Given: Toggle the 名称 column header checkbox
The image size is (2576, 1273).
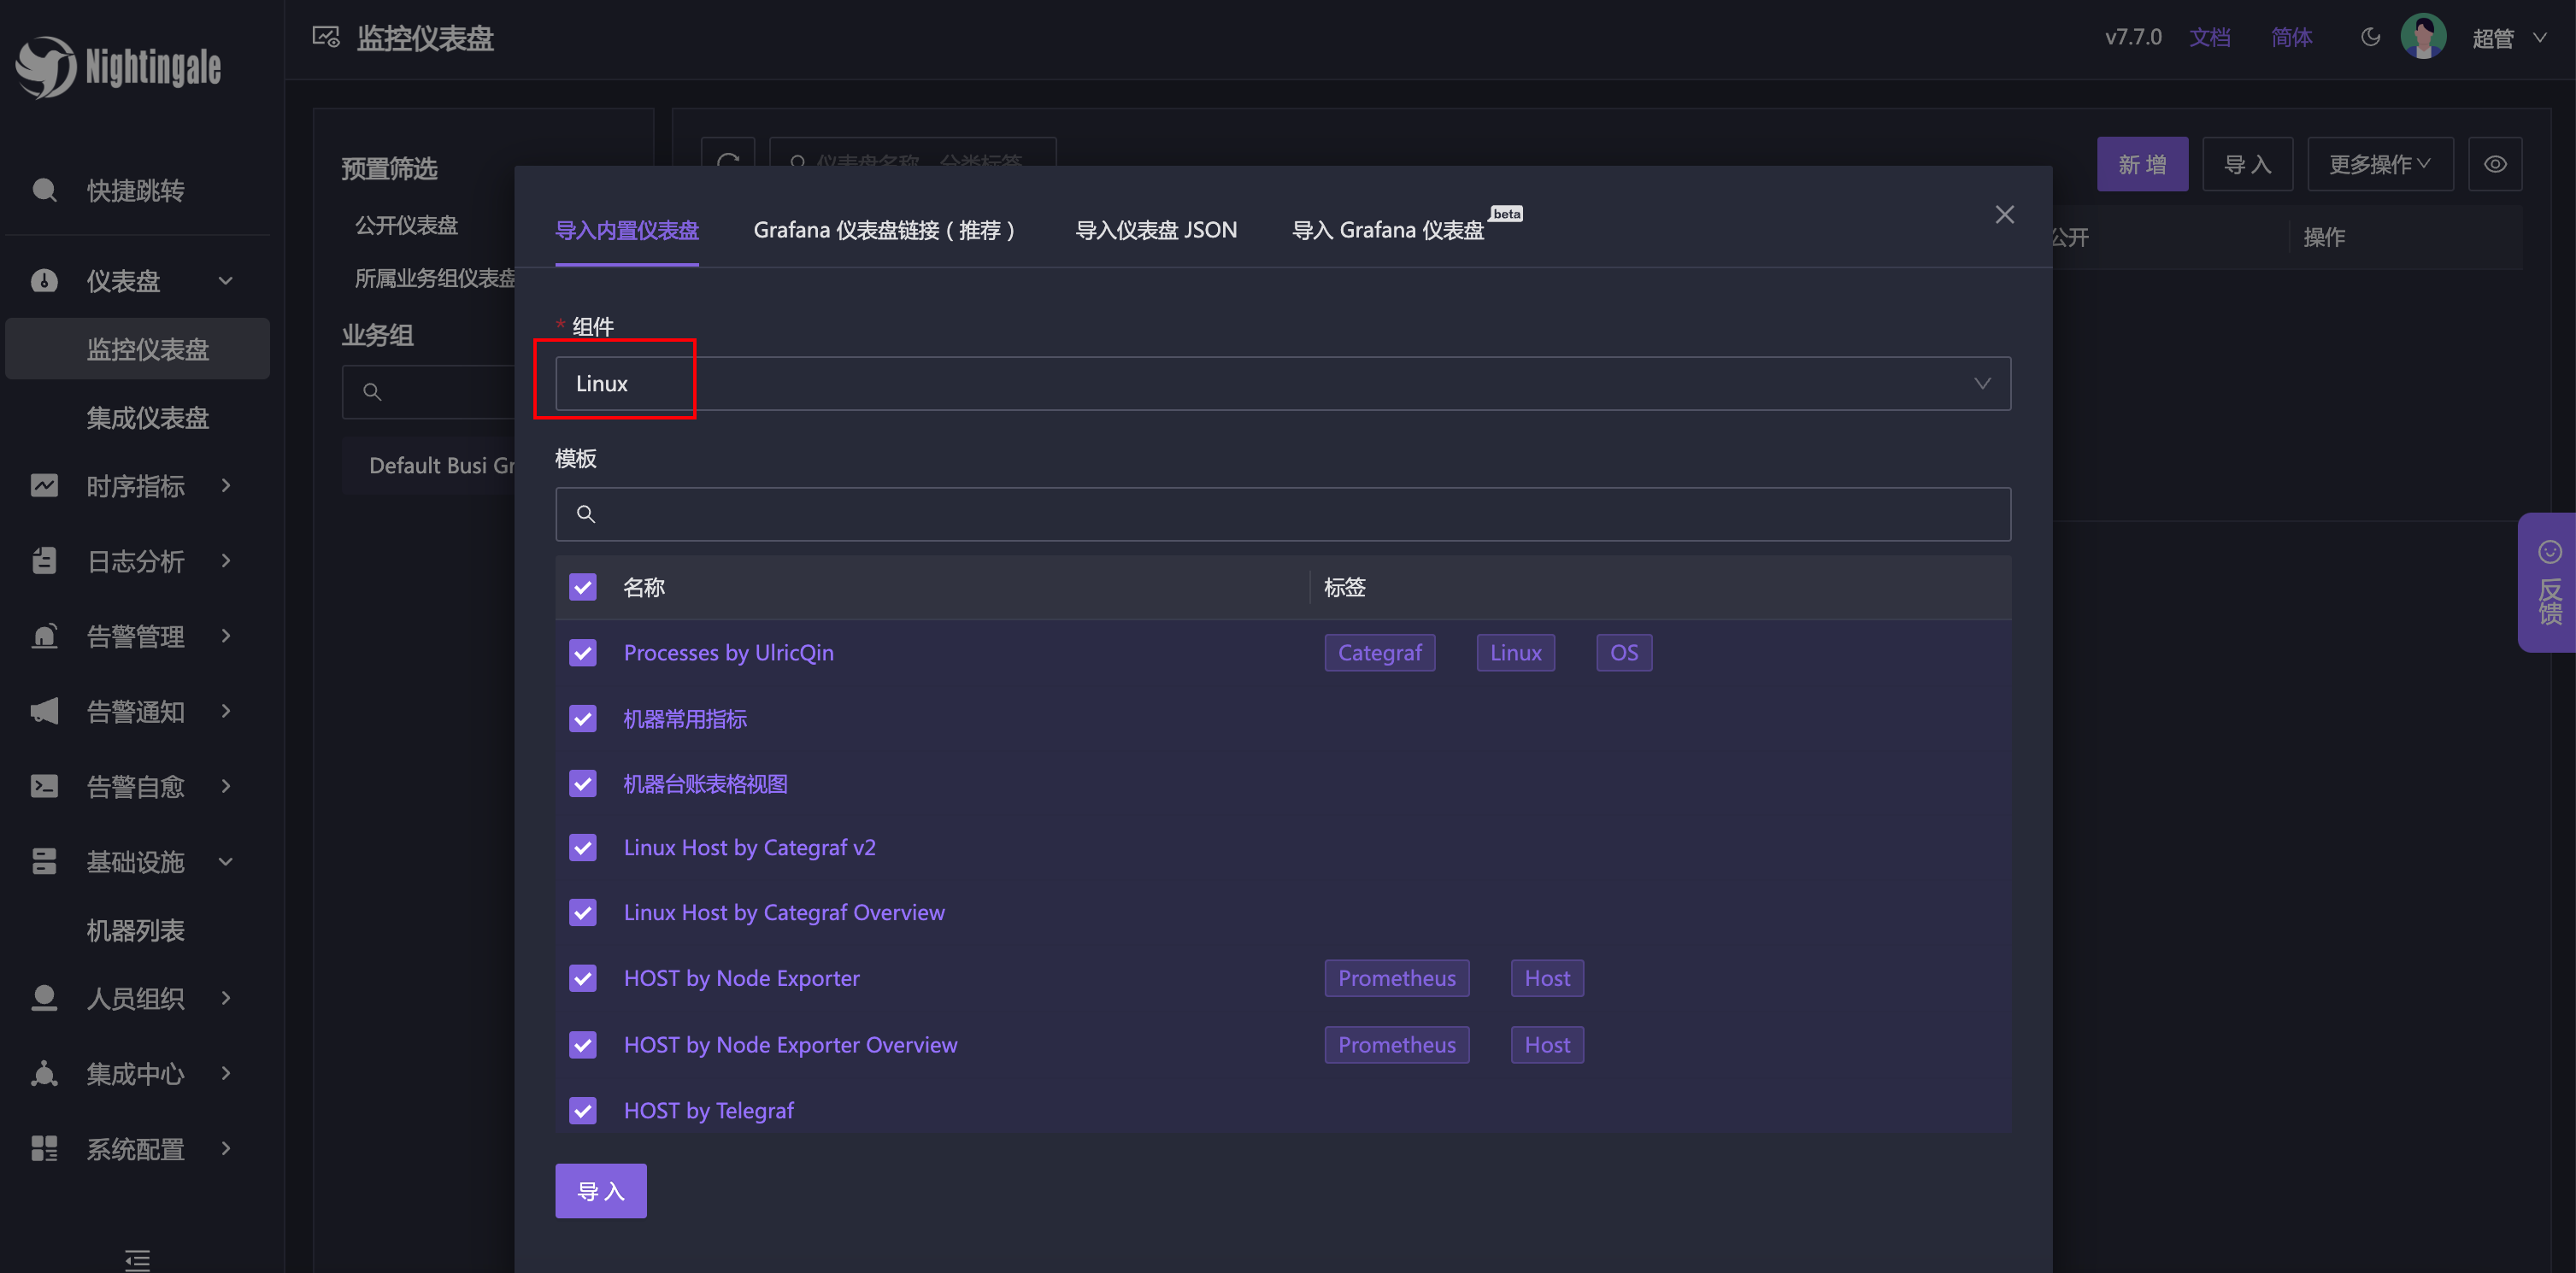Looking at the screenshot, I should pyautogui.click(x=583, y=586).
